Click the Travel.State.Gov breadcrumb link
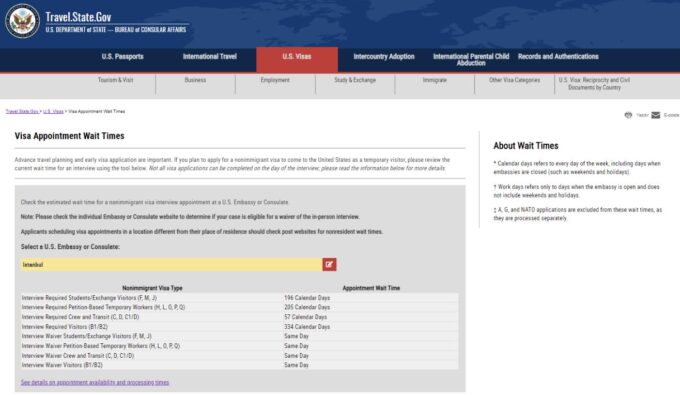 22,111
